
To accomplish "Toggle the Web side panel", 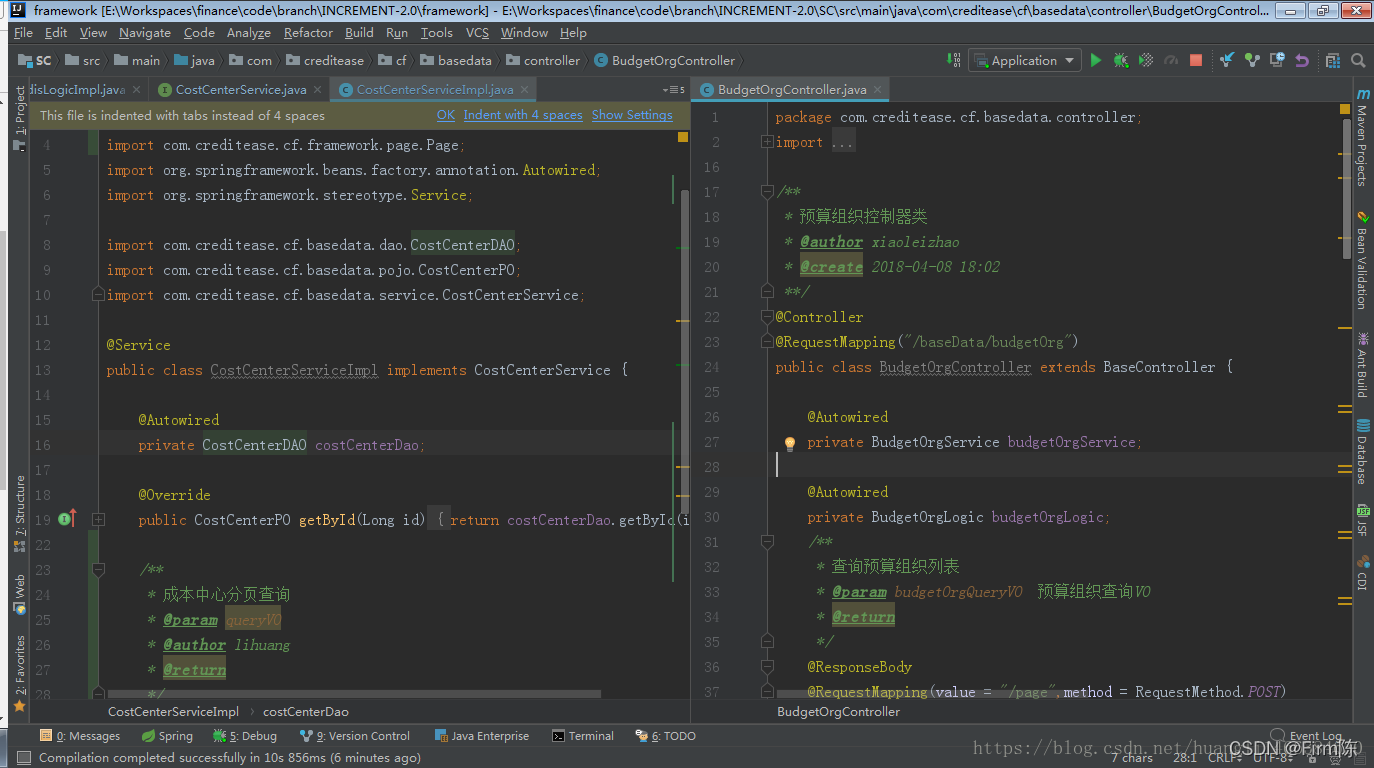I will pos(20,594).
